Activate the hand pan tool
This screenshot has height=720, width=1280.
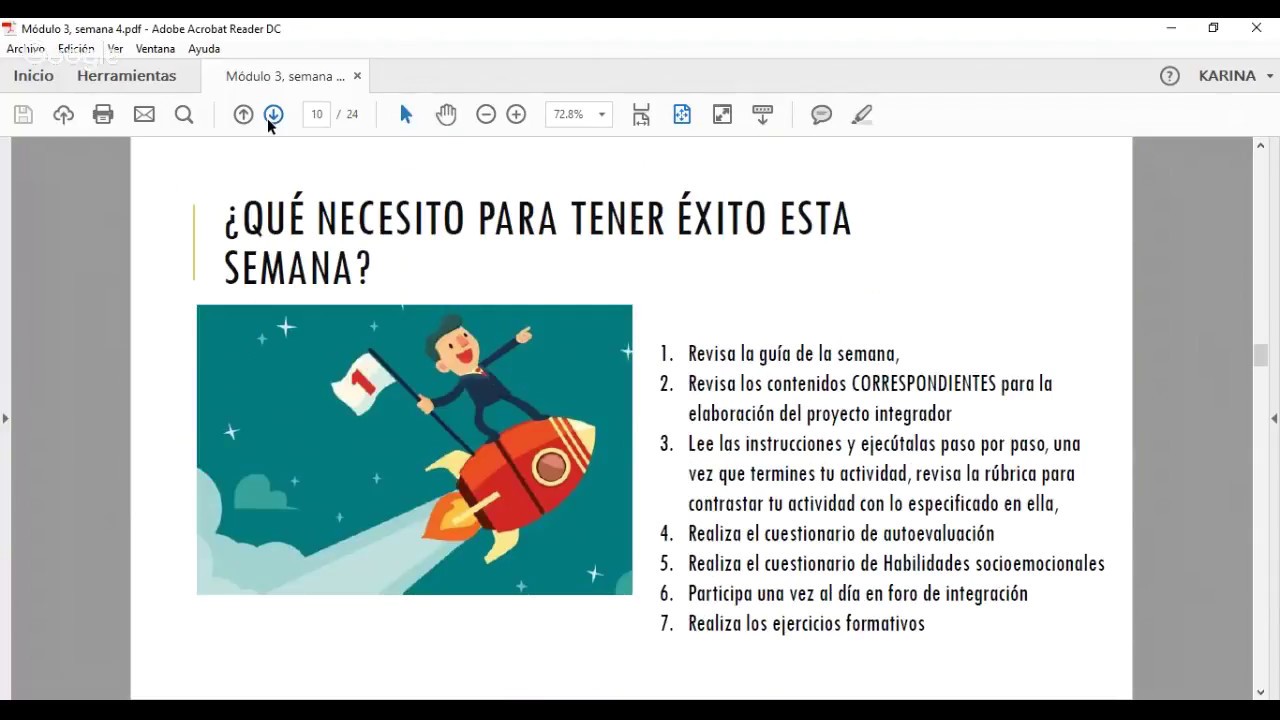click(x=446, y=115)
